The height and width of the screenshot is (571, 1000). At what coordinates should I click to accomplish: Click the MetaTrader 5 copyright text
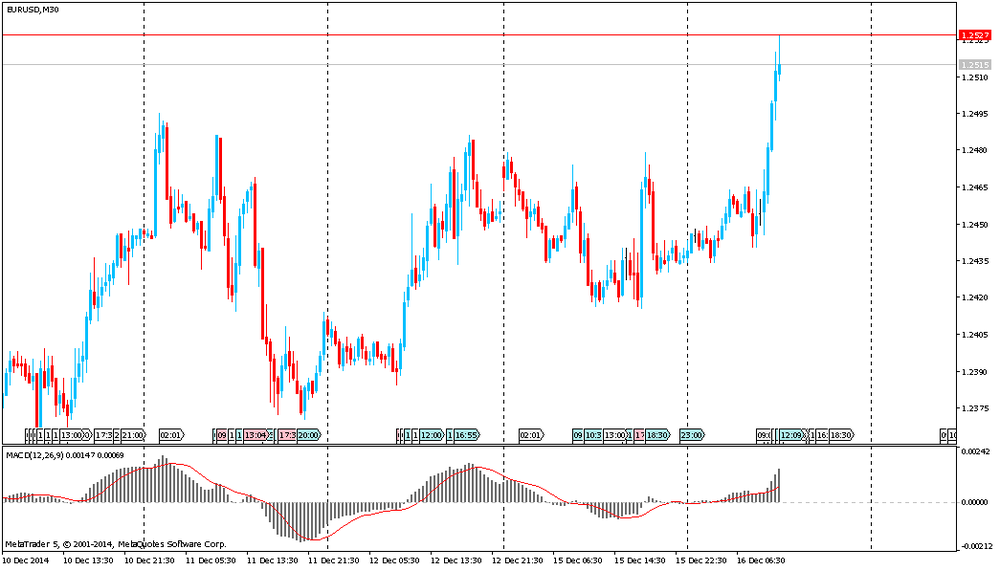(x=115, y=544)
